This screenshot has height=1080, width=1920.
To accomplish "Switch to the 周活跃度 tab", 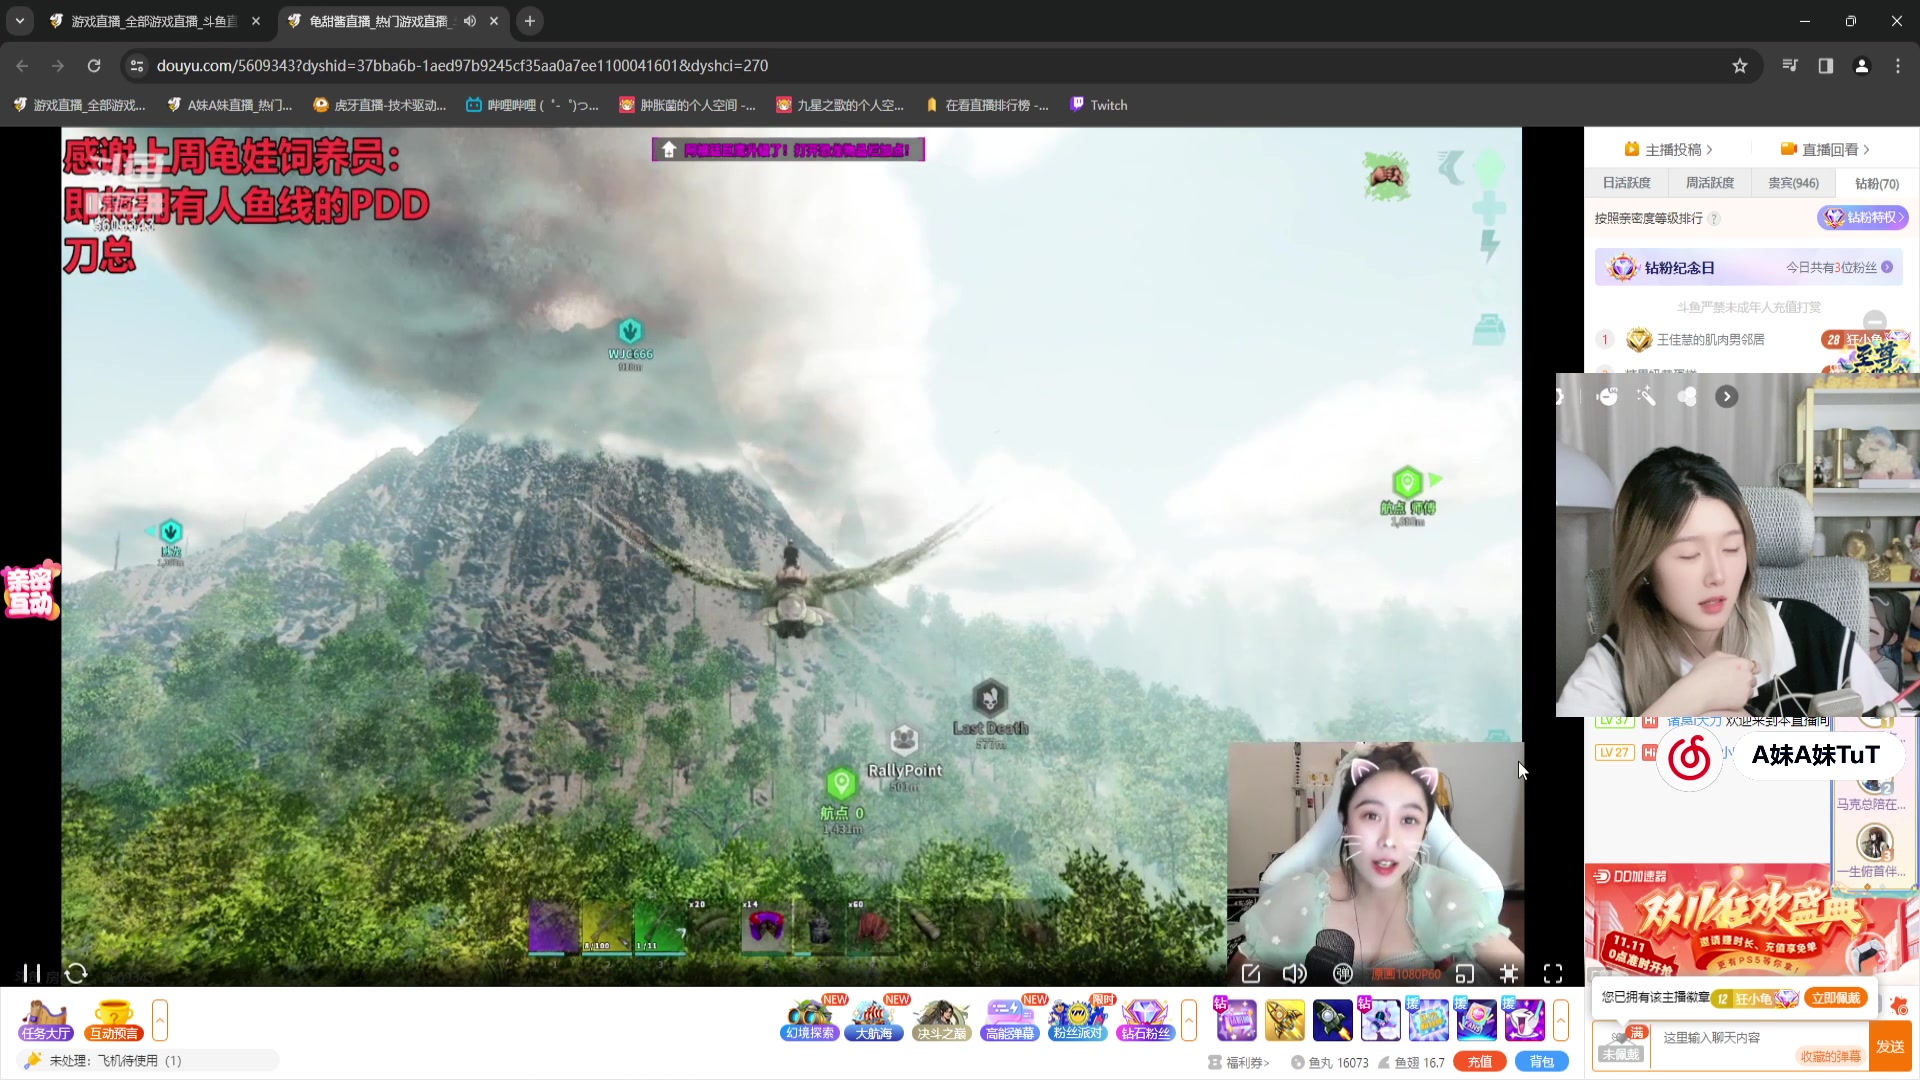I will [x=1710, y=183].
